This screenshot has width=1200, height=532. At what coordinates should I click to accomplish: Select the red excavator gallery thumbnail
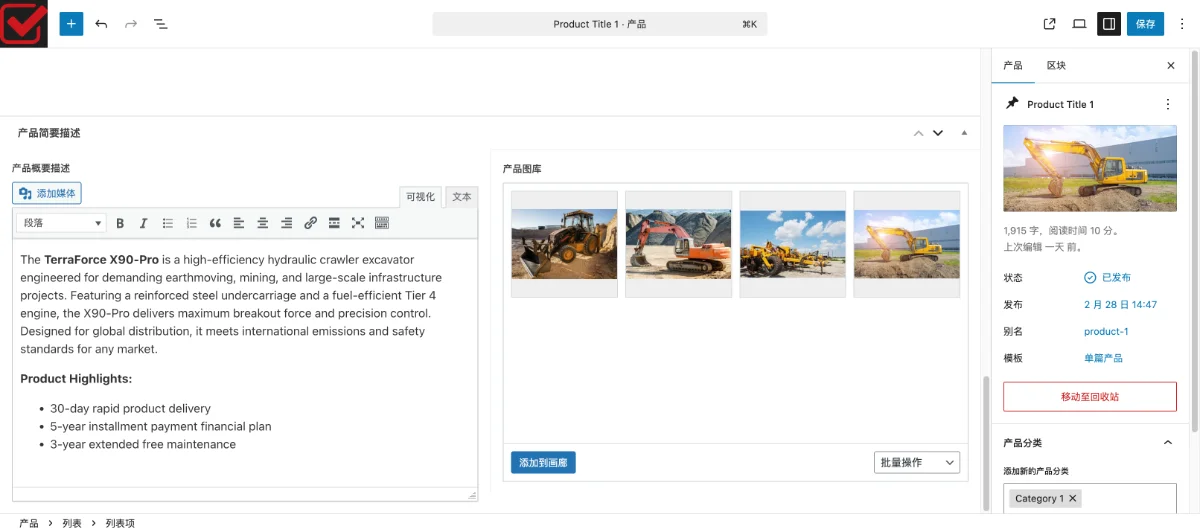678,244
